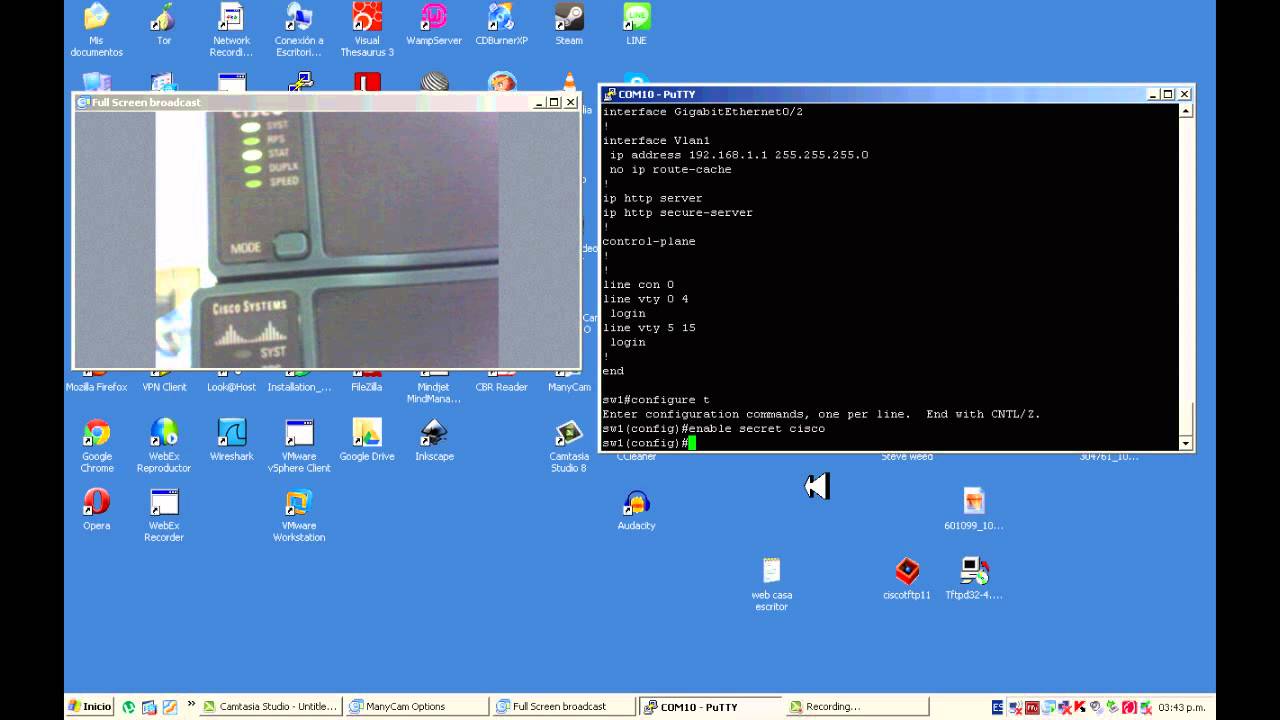Screen dimensions: 1280x720
Task: Click the Full Screen broadcast title icon
Action: (x=84, y=102)
